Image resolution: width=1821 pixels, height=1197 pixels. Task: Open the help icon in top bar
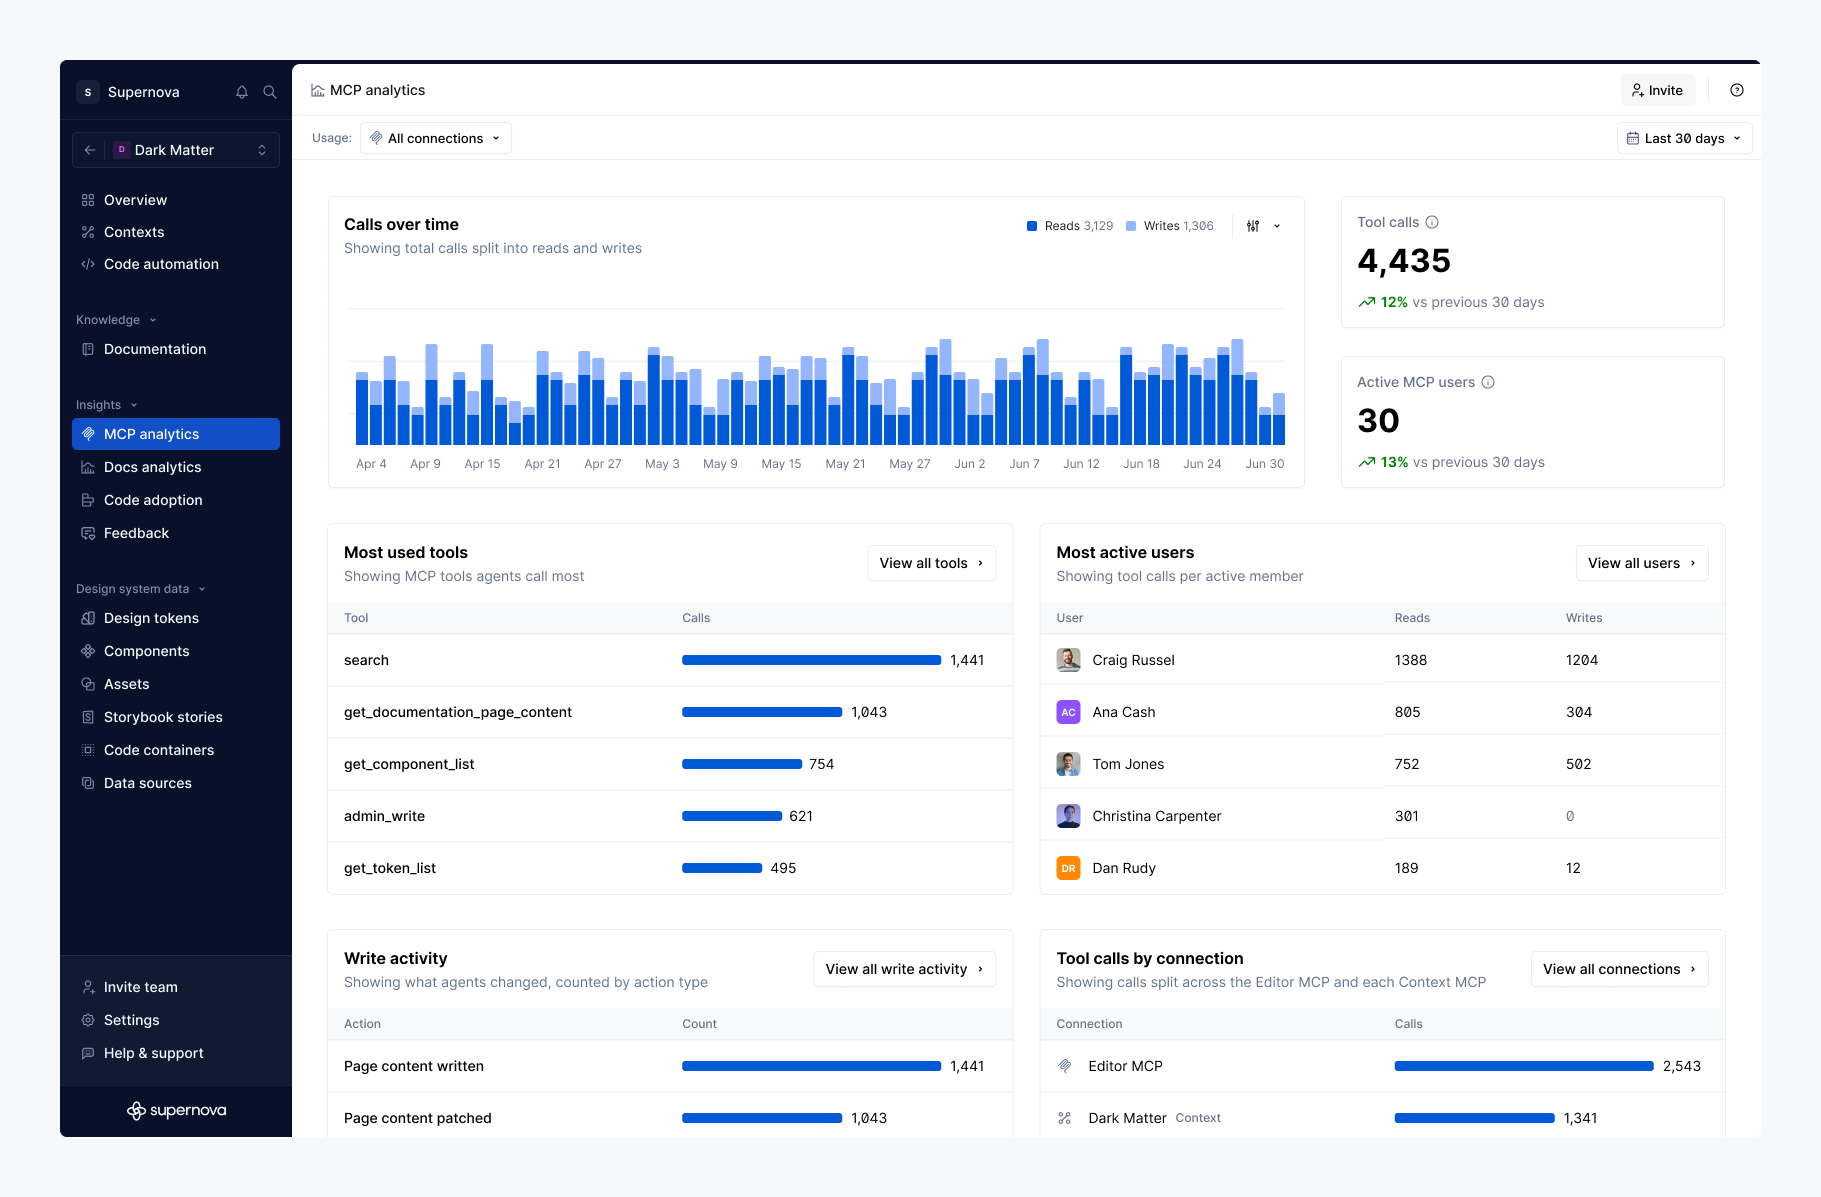pyautogui.click(x=1737, y=90)
